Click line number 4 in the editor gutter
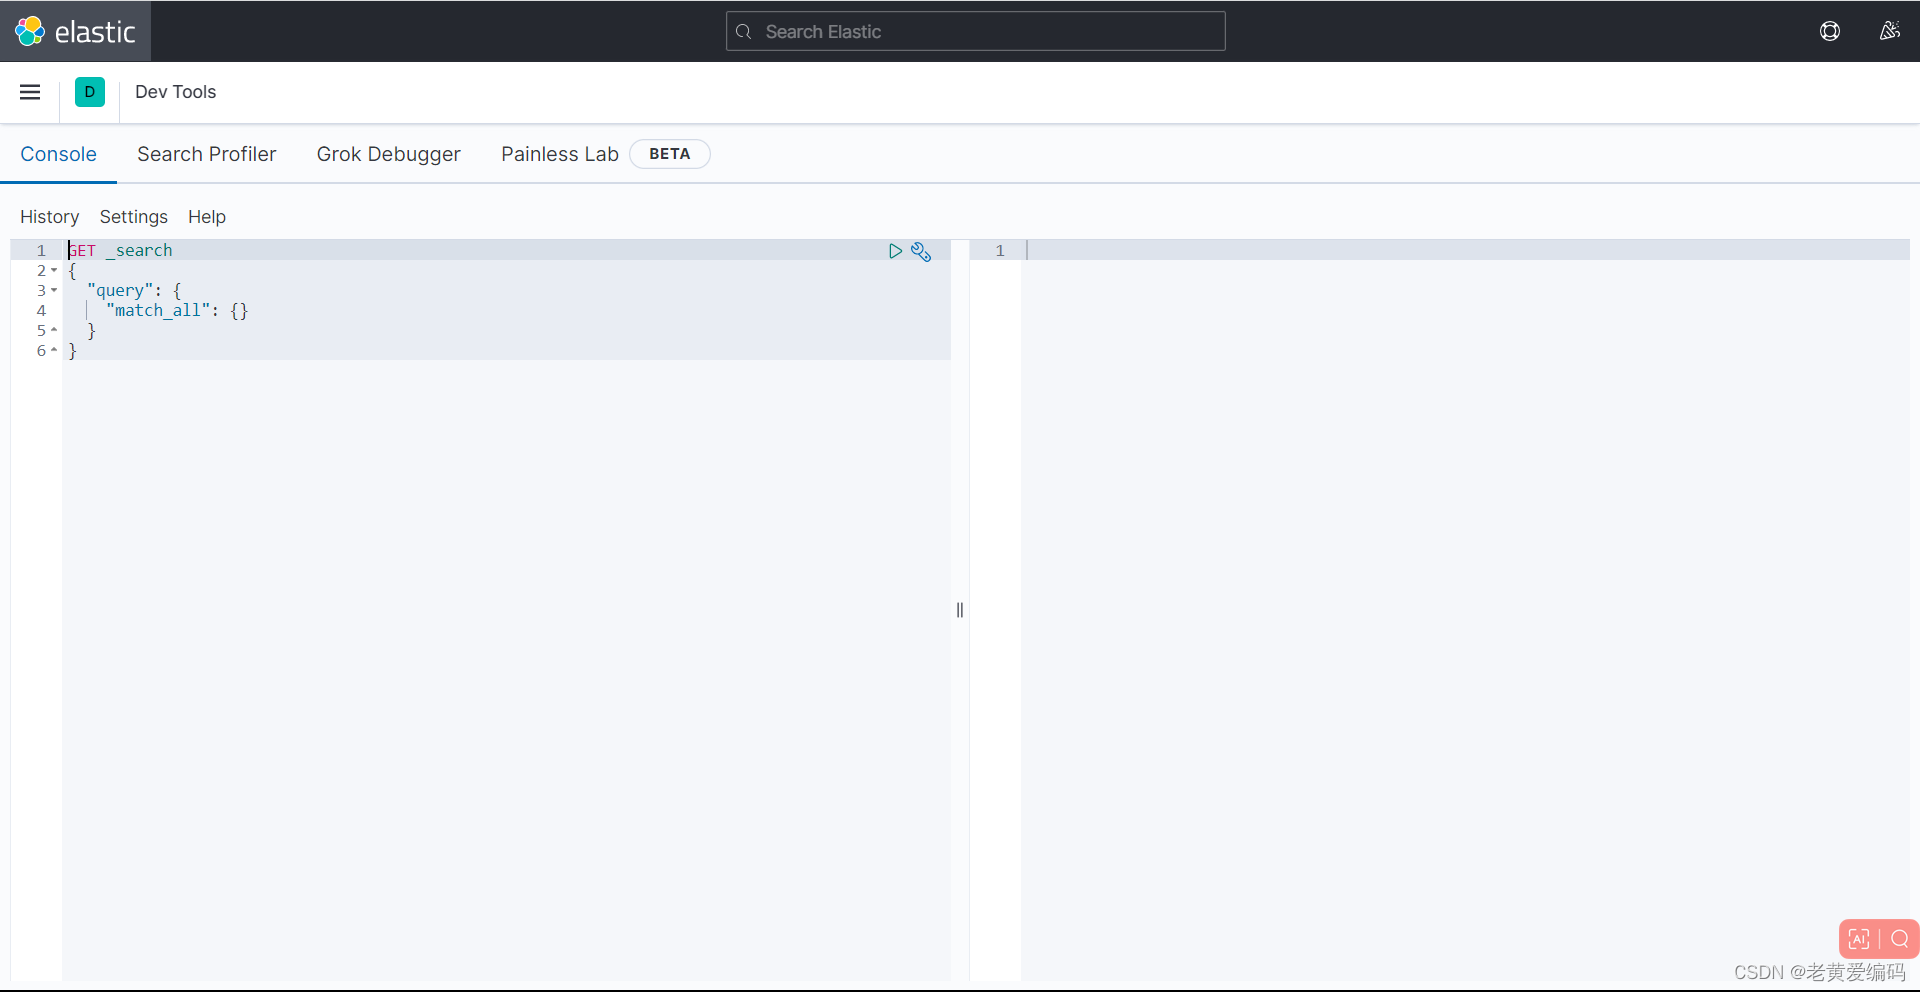Viewport: 1920px width, 992px height. click(41, 310)
